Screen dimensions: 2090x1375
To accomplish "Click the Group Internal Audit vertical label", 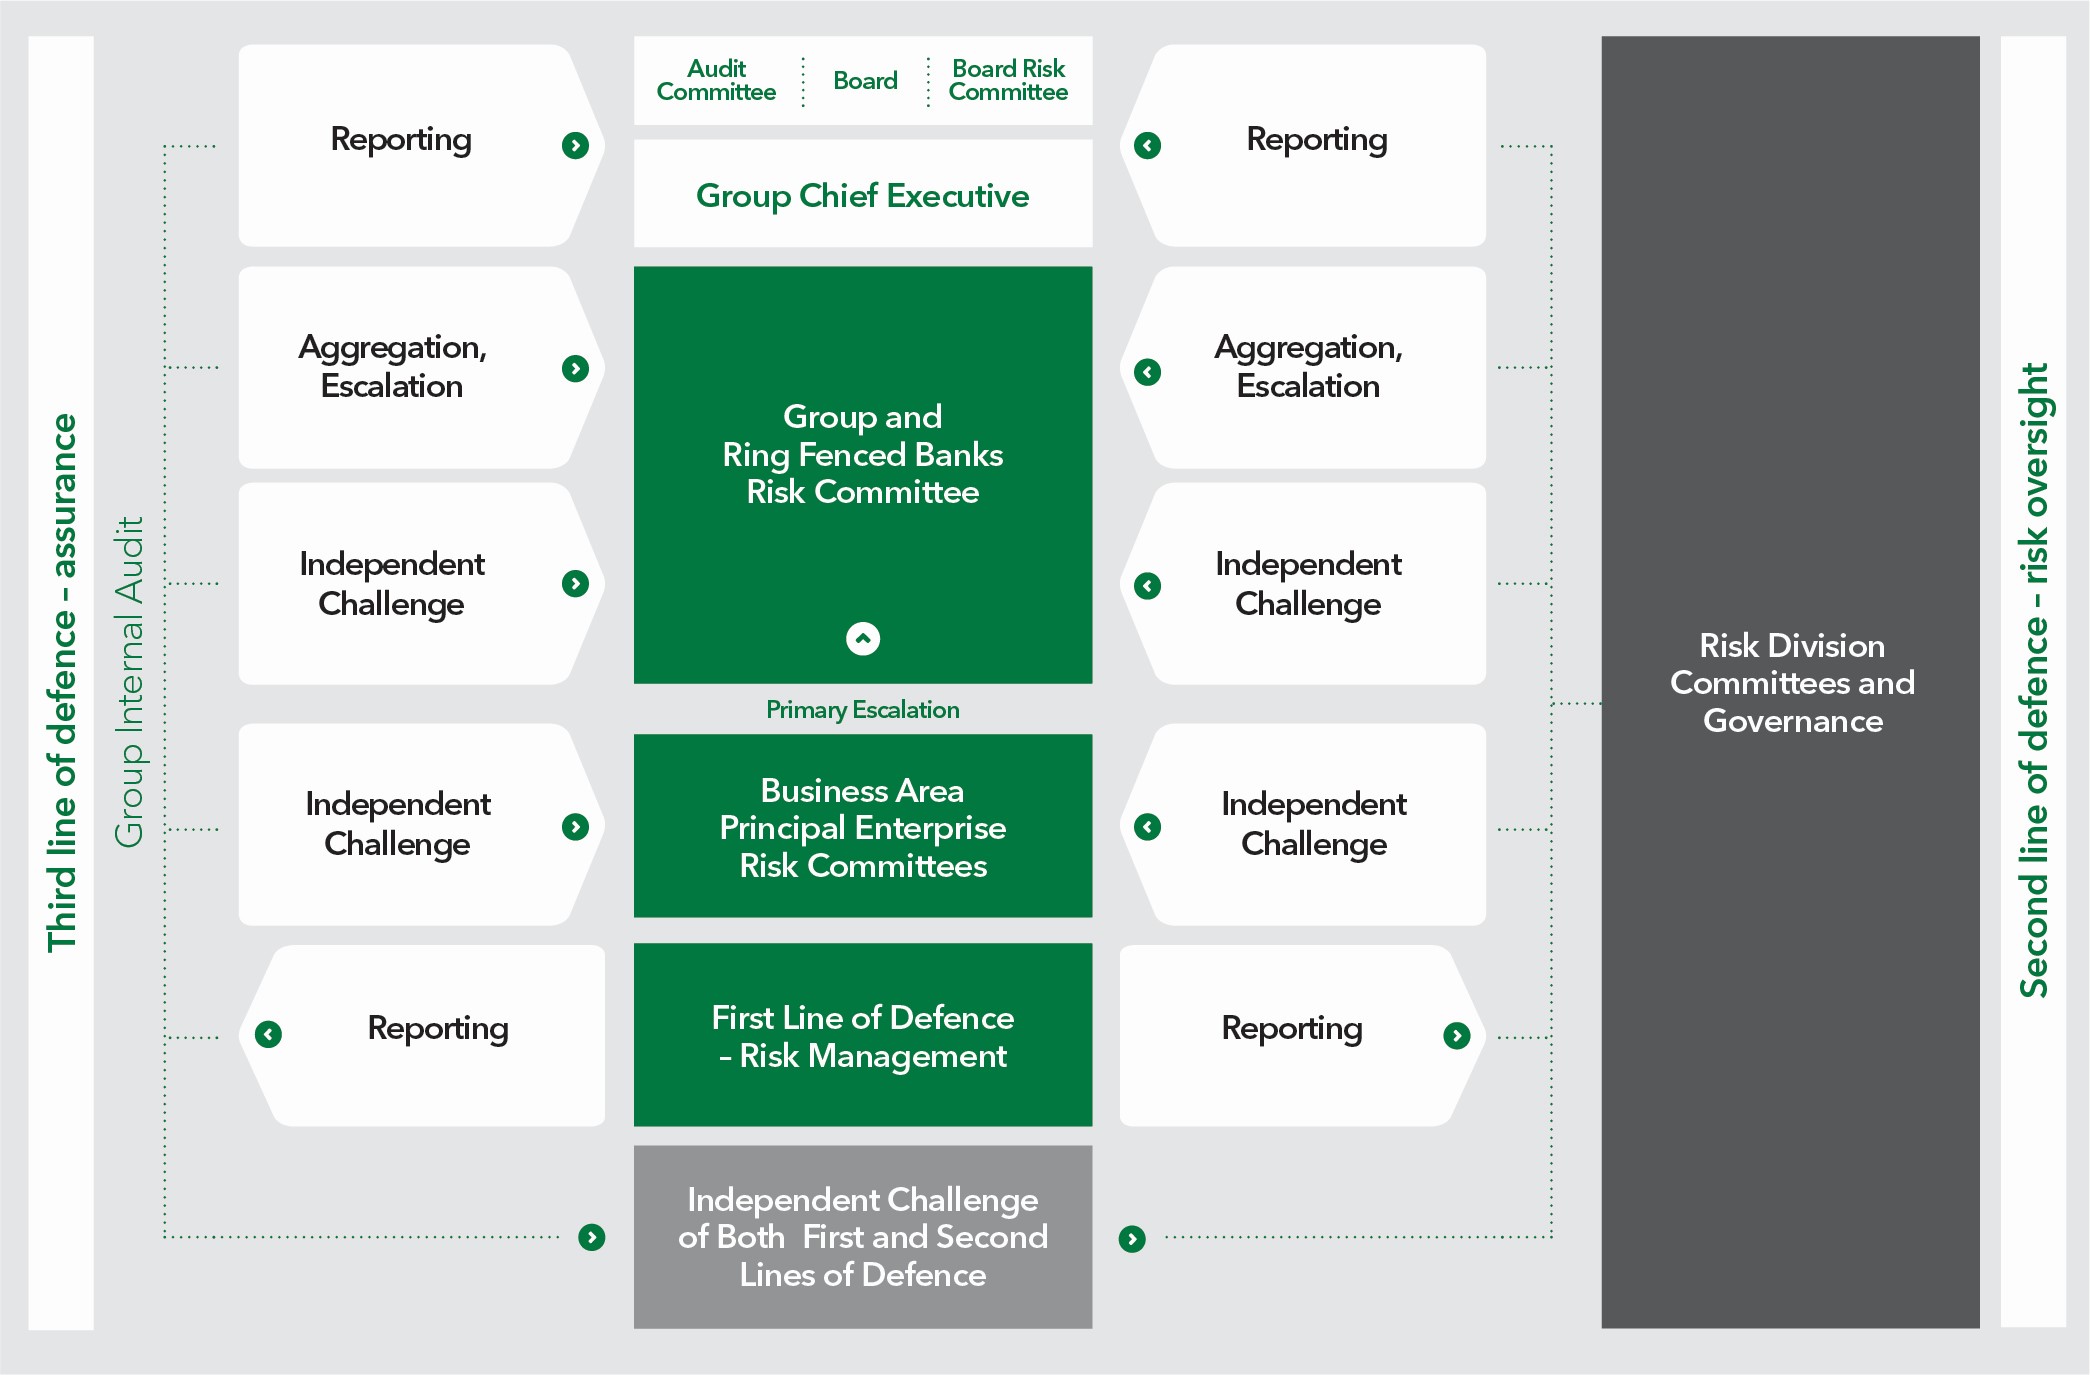I will pyautogui.click(x=130, y=683).
